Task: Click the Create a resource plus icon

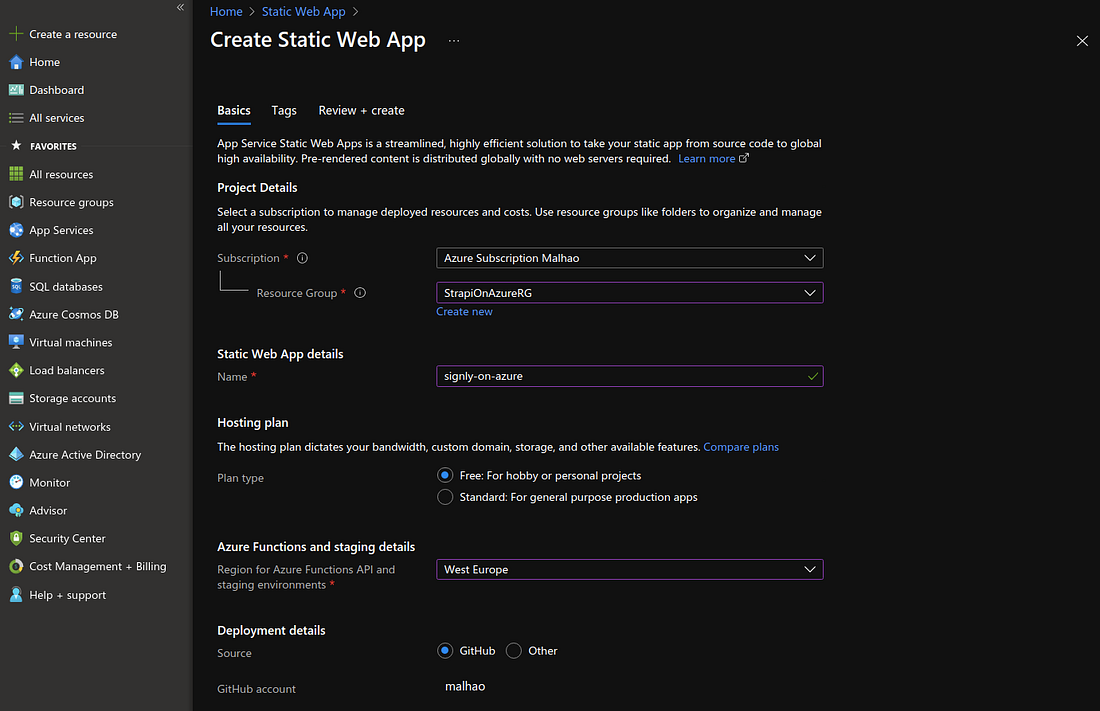Action: point(15,34)
